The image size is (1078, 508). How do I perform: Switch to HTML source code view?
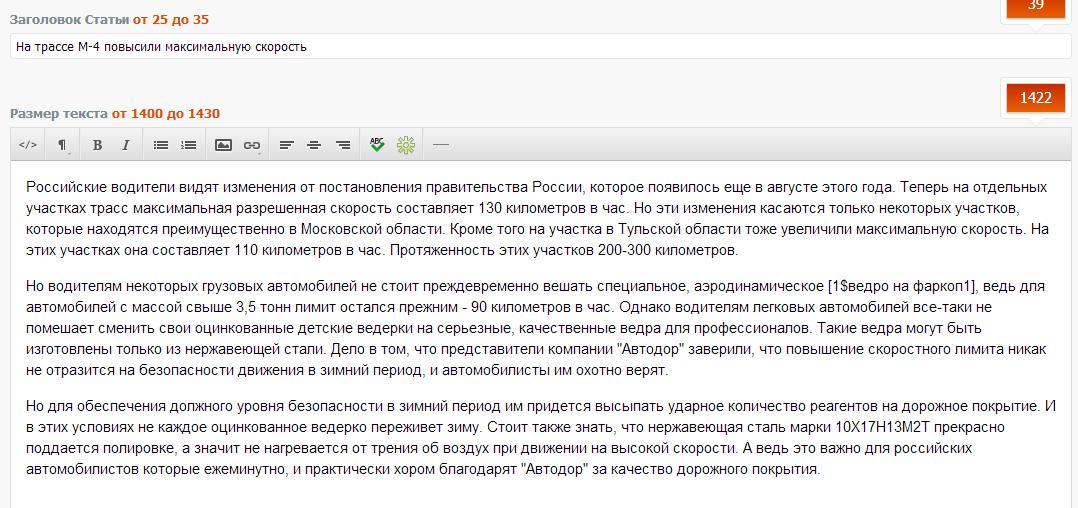[28, 145]
